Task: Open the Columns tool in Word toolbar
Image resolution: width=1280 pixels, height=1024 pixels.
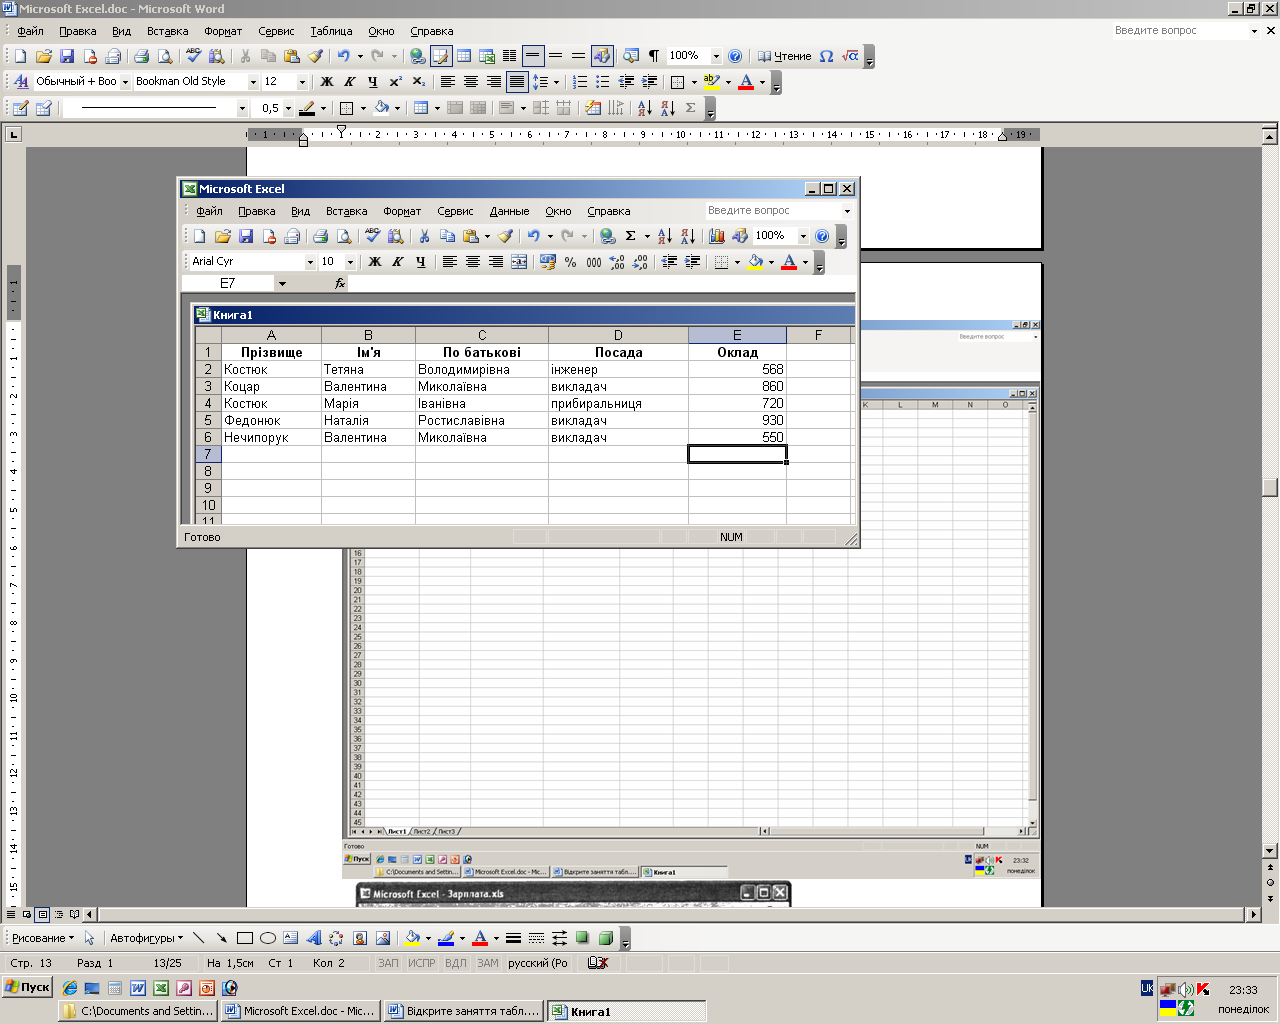Action: point(510,56)
